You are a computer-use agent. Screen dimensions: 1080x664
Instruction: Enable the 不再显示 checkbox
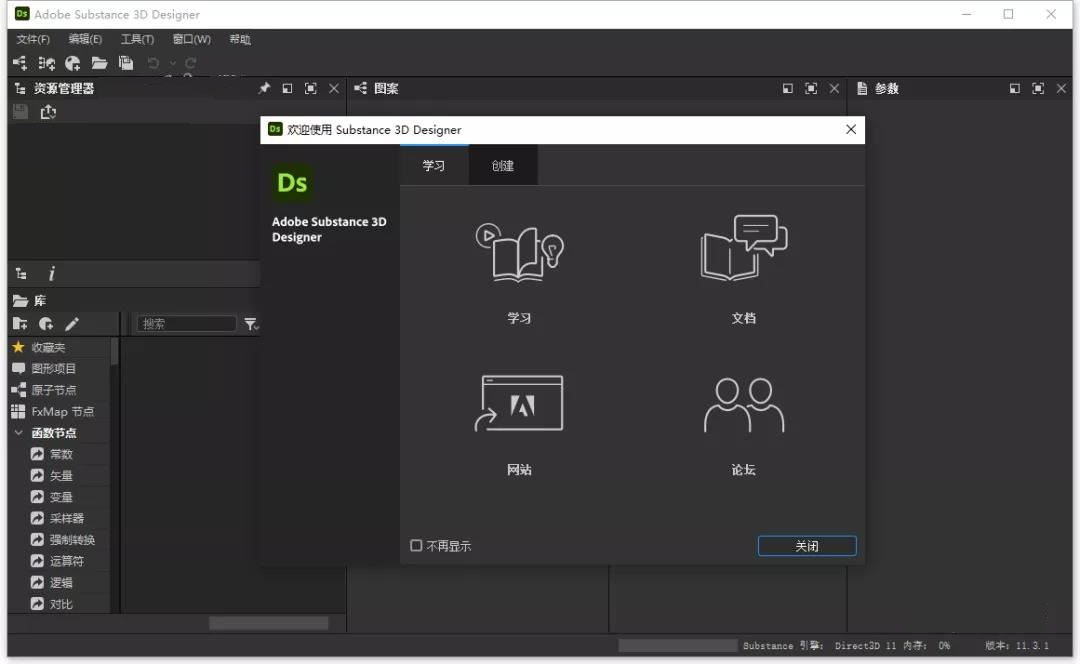point(416,546)
